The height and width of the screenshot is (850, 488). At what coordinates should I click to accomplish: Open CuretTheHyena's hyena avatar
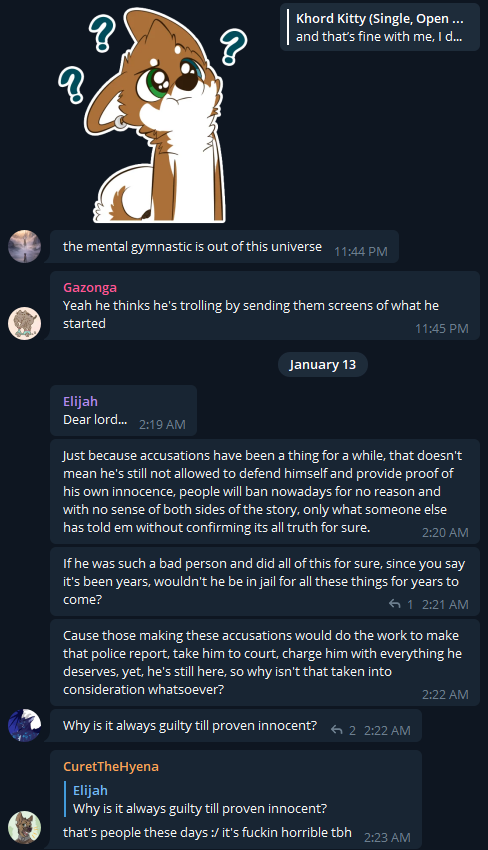click(24, 827)
